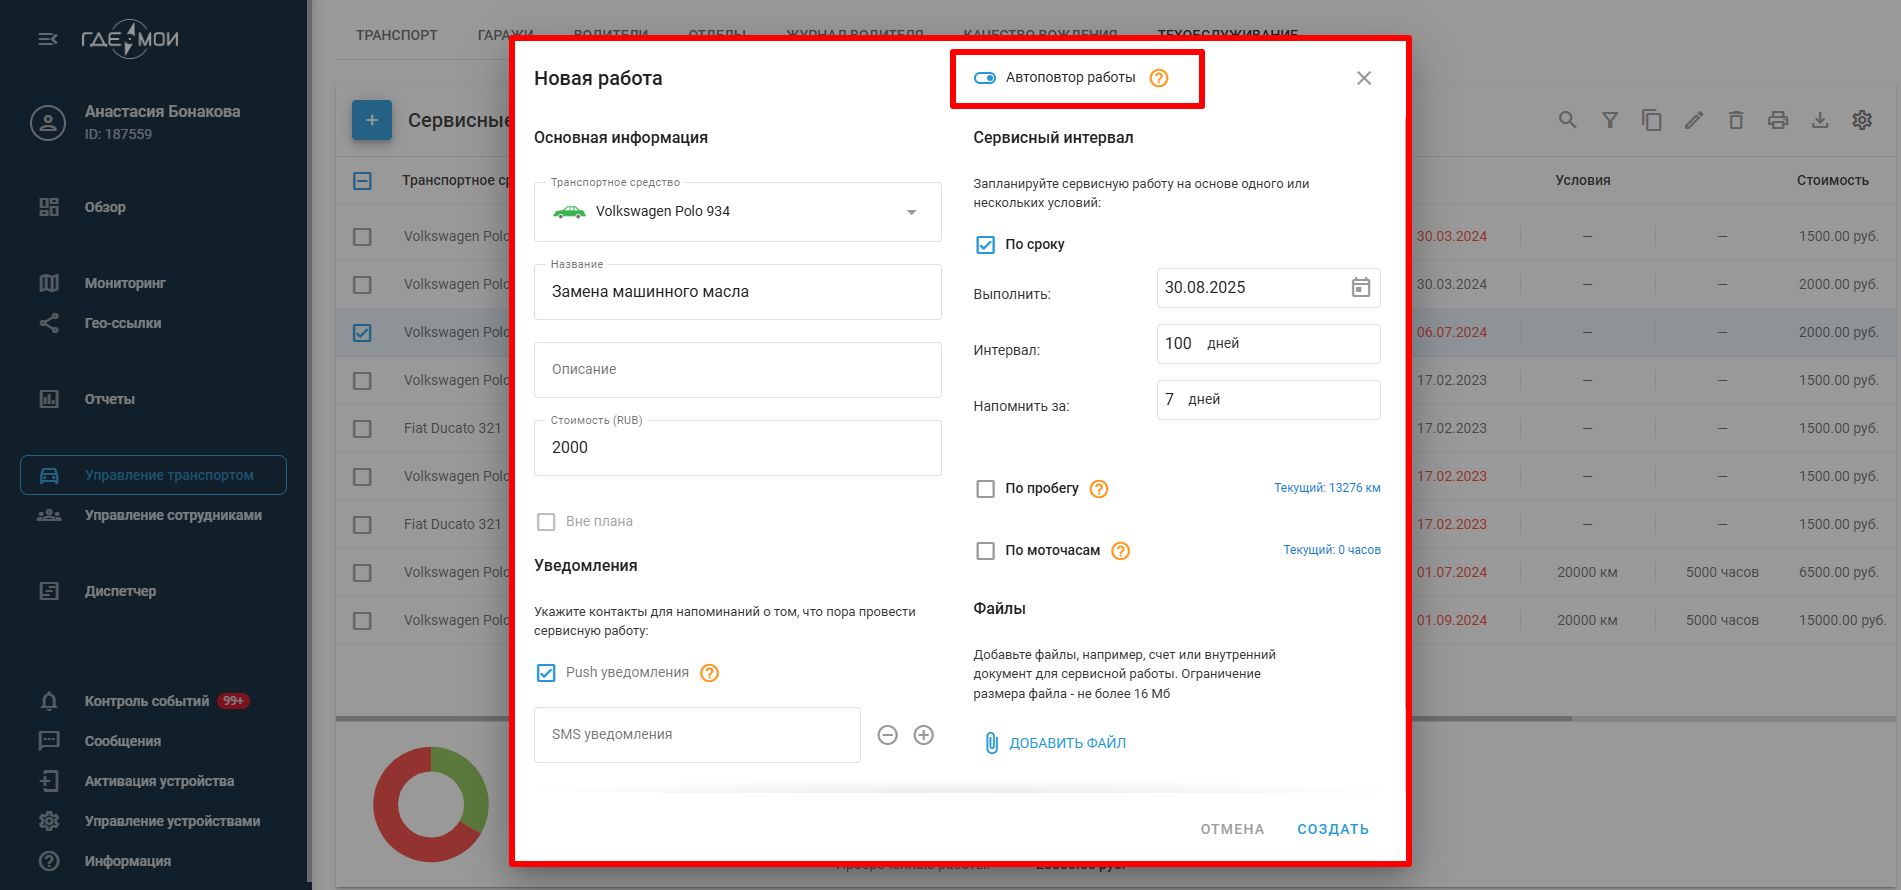Click the calendar icon in the date field
The image size is (1901, 890).
1360,288
